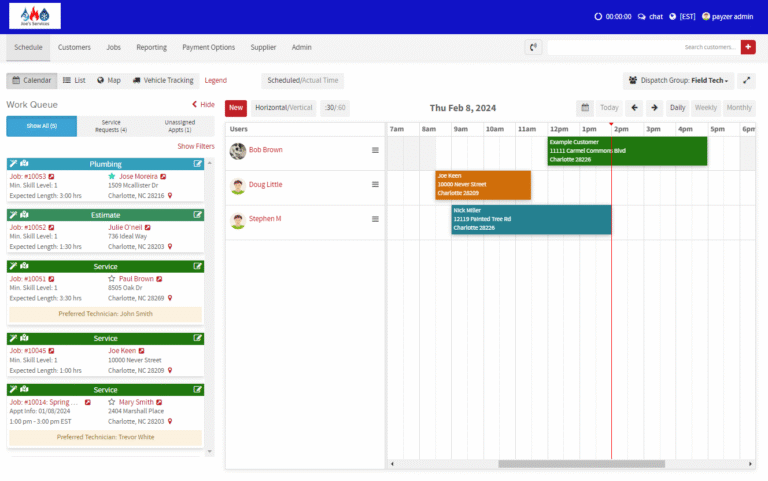Viewport: 768px width, 481px height.
Task: Edit the Plumbing job card icon
Action: pos(197,164)
